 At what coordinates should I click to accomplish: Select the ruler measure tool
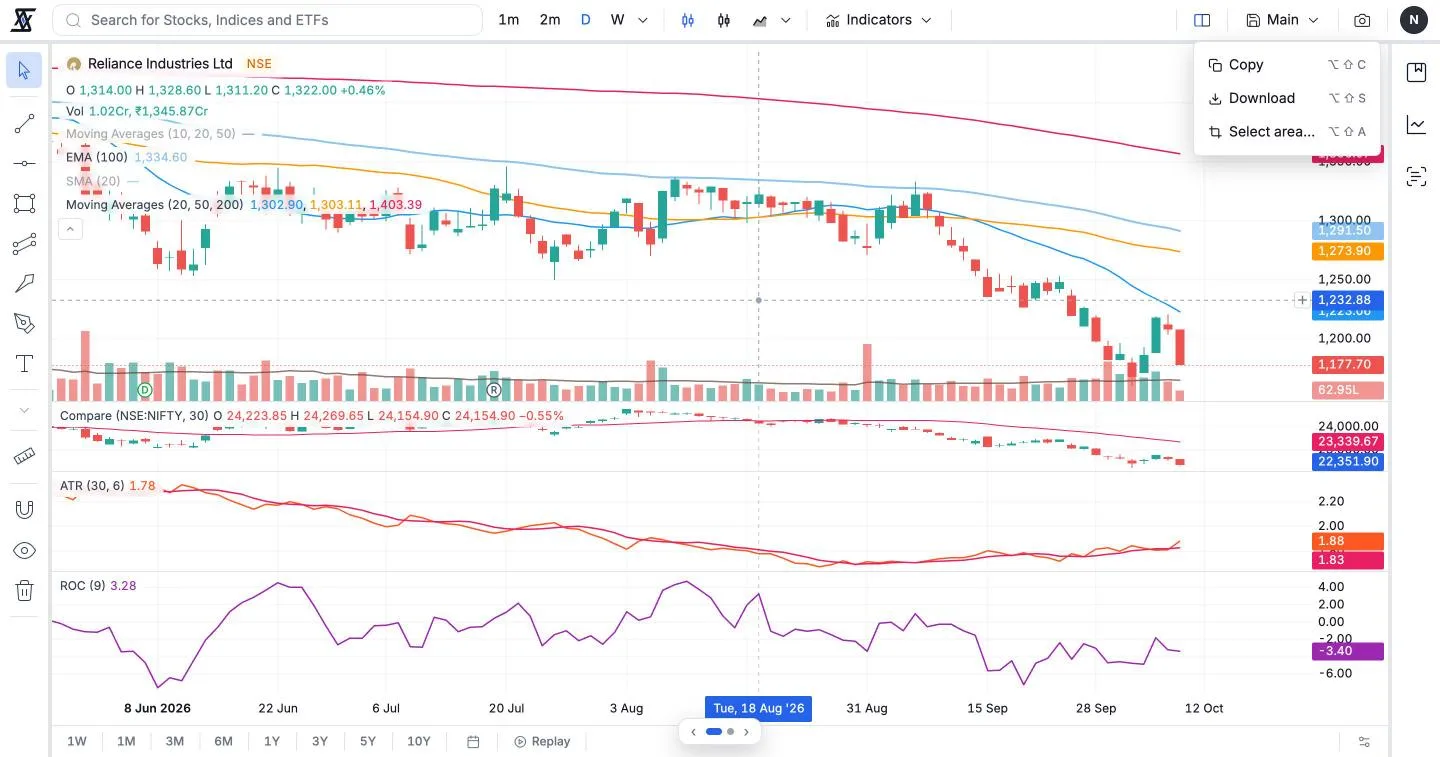24,457
